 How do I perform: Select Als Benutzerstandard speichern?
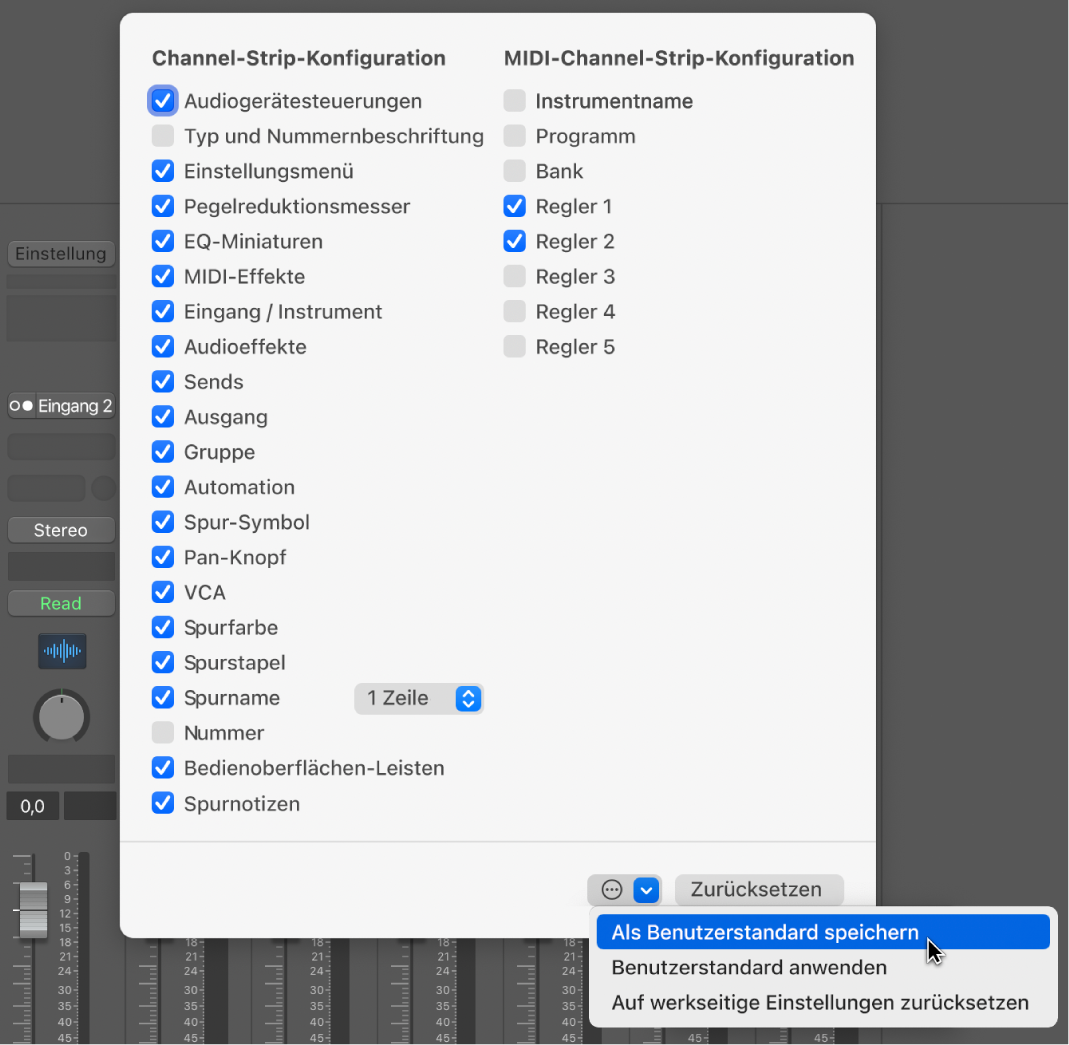pyautogui.click(x=765, y=933)
